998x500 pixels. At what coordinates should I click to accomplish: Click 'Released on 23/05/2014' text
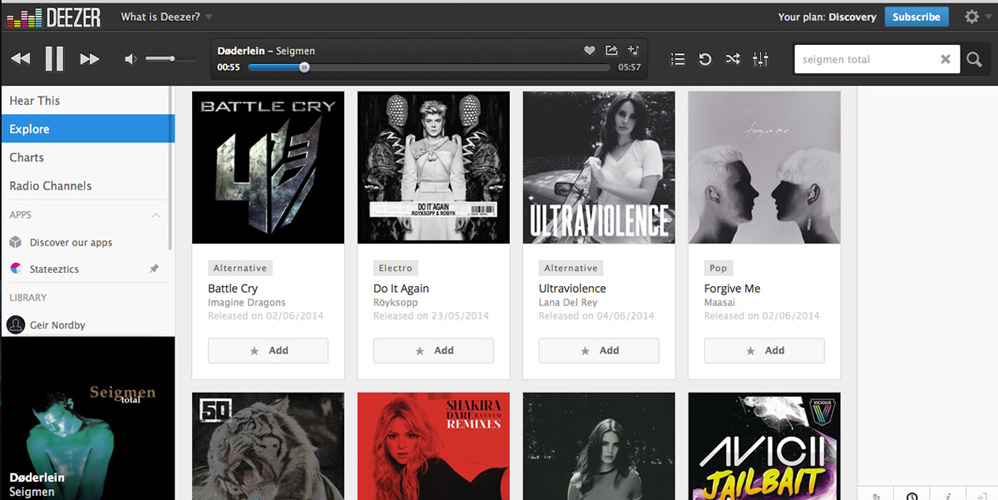click(431, 316)
